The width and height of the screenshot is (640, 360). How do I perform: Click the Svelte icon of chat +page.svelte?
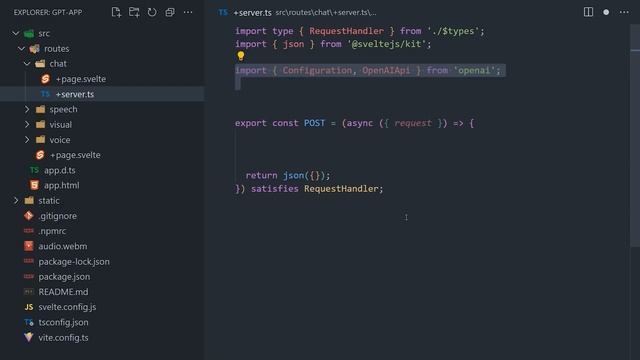tap(45, 79)
